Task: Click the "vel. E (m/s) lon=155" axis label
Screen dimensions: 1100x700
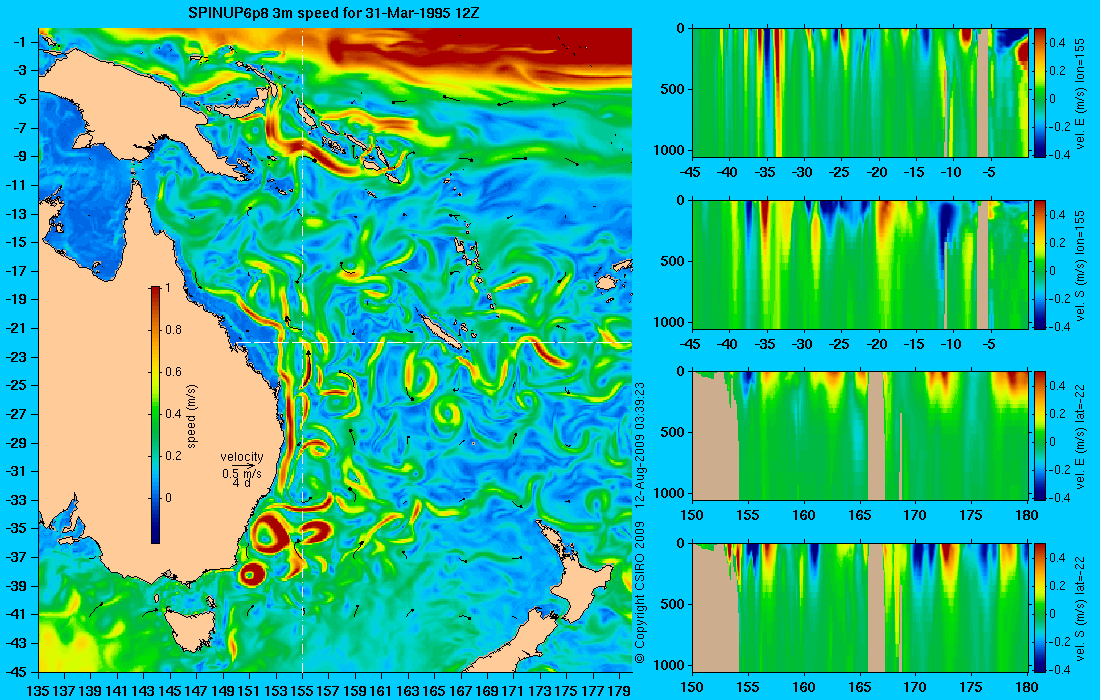Action: coord(1080,93)
